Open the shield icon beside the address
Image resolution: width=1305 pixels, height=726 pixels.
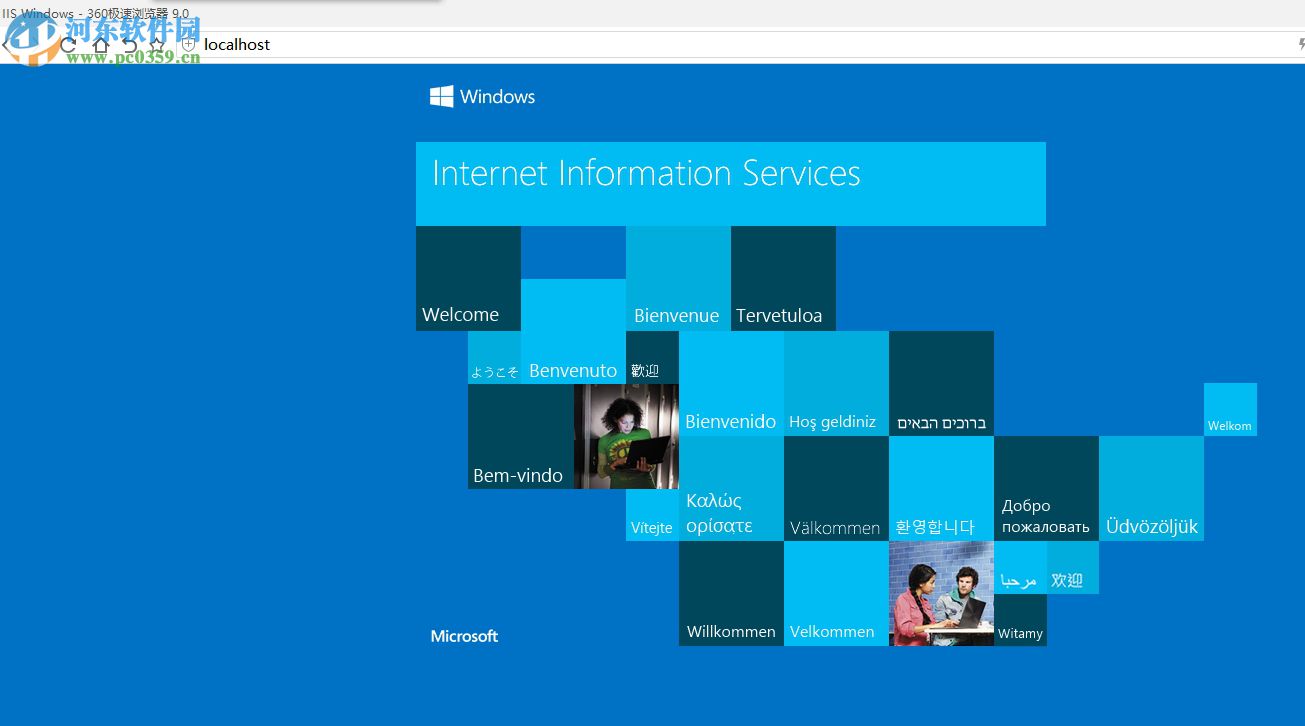pyautogui.click(x=188, y=45)
